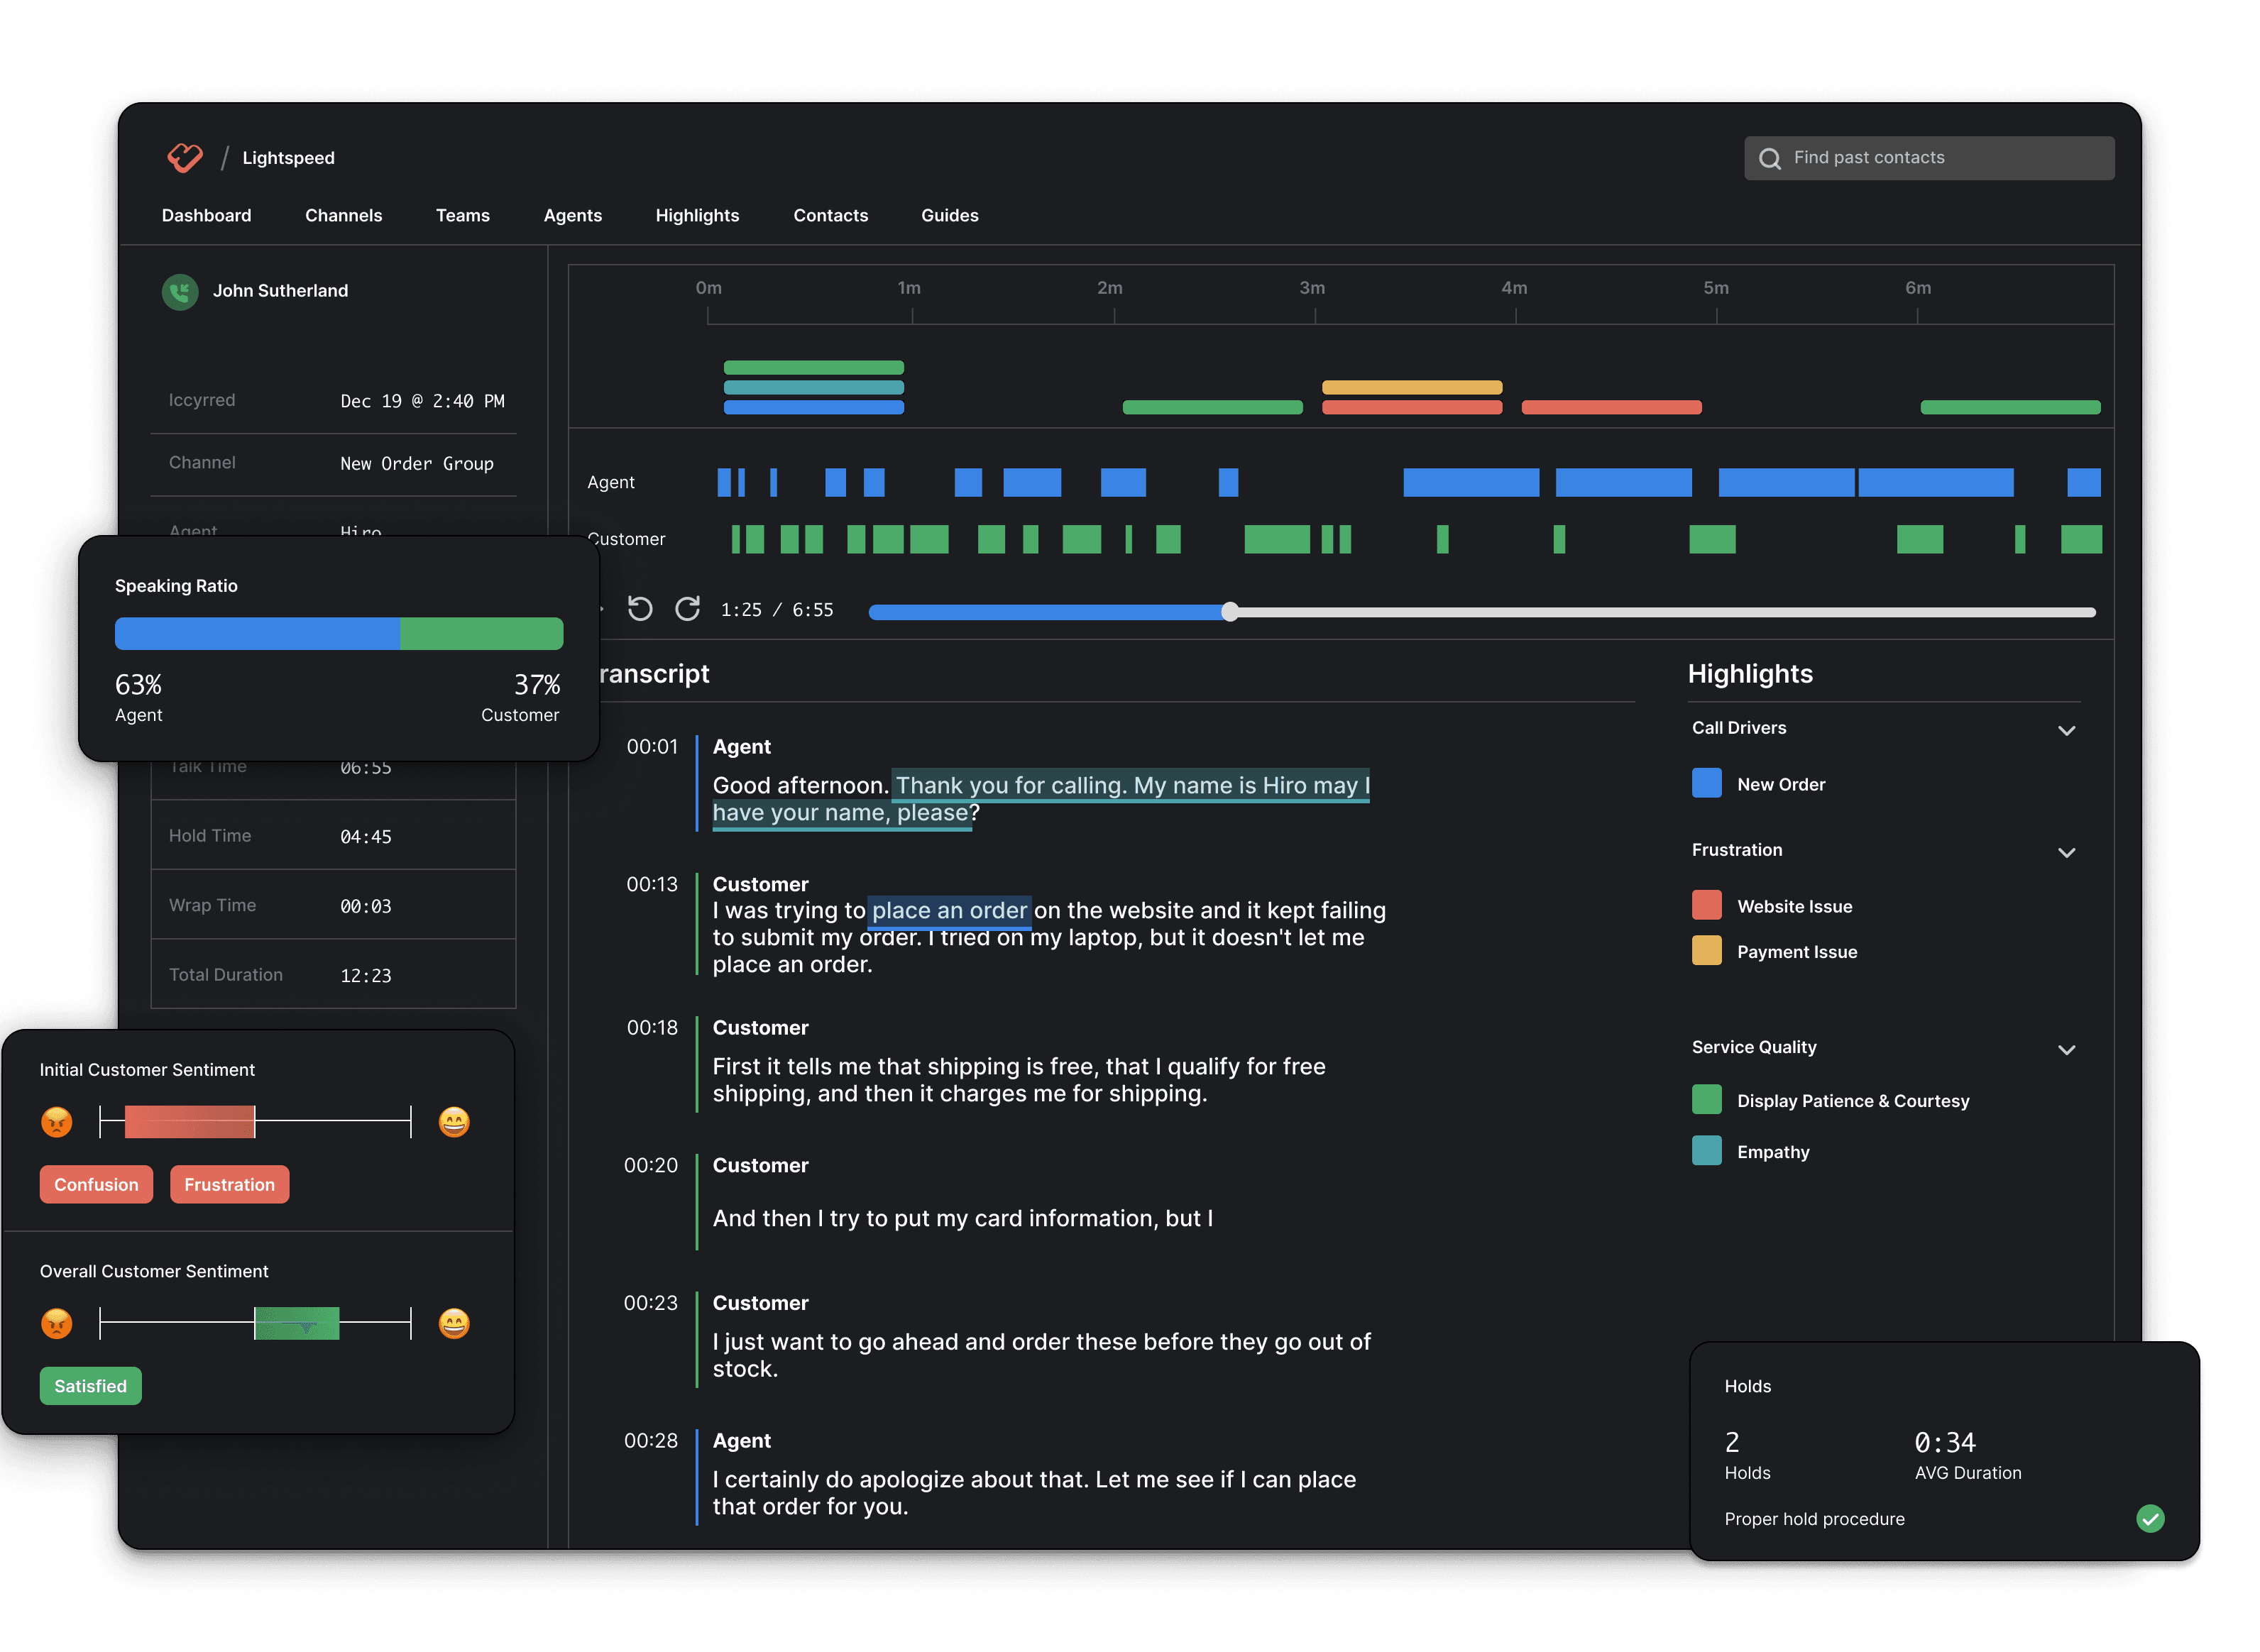Click the rewind playback icon
The height and width of the screenshot is (1652, 2260).
[x=640, y=609]
